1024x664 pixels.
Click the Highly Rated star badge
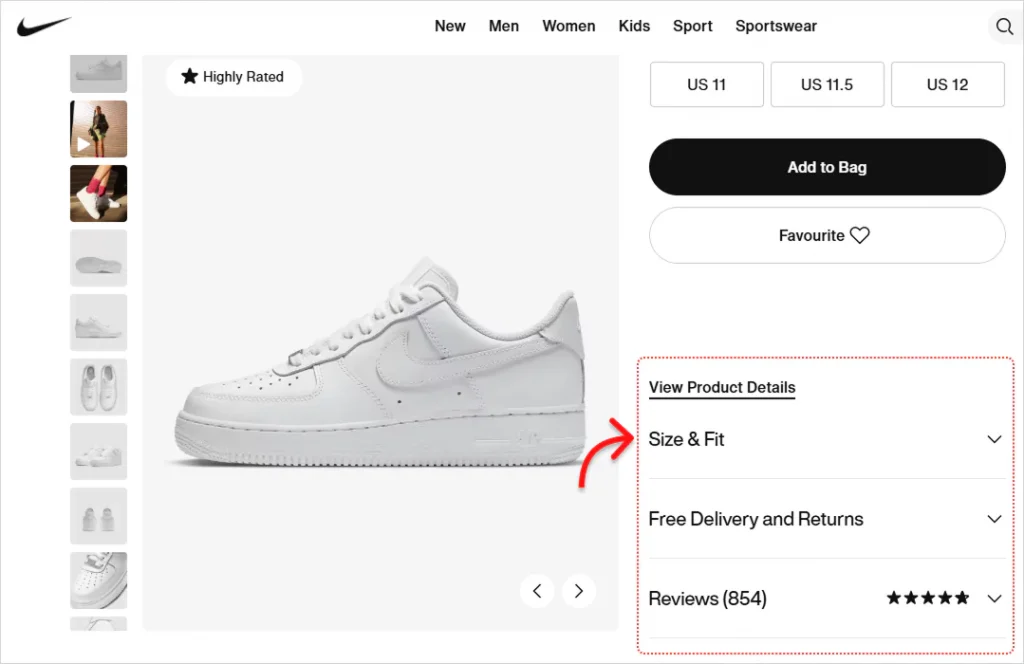pos(233,77)
